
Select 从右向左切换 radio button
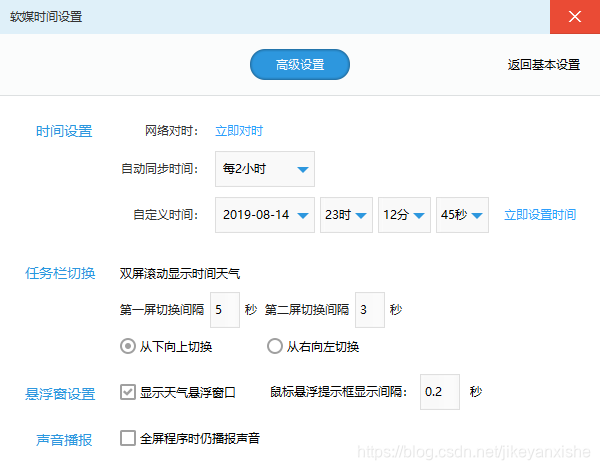(x=275, y=346)
